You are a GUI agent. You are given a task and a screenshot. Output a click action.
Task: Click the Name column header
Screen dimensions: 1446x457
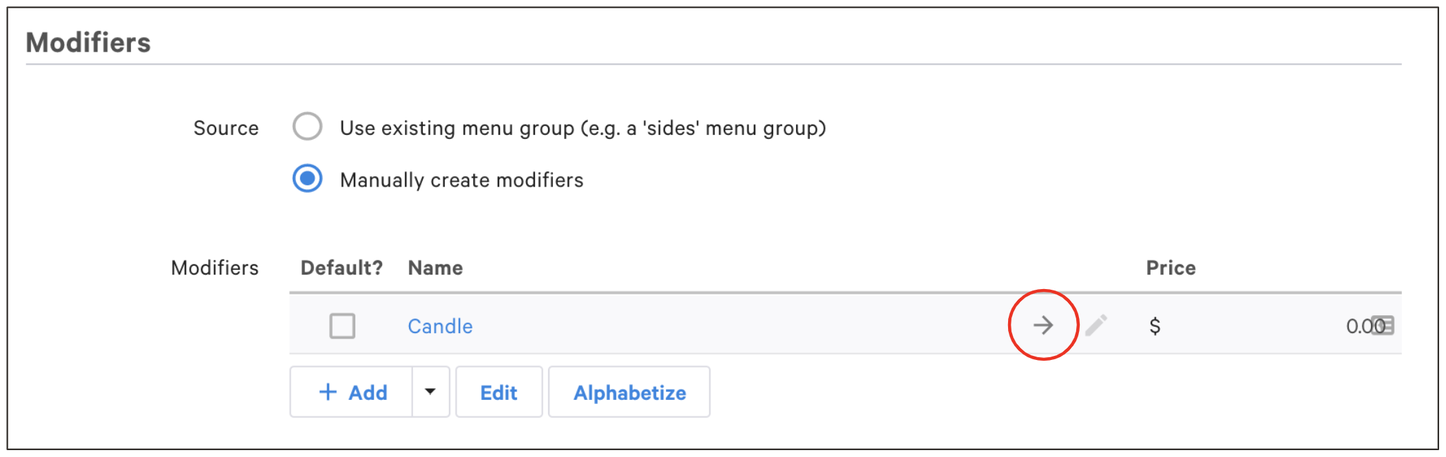click(435, 268)
